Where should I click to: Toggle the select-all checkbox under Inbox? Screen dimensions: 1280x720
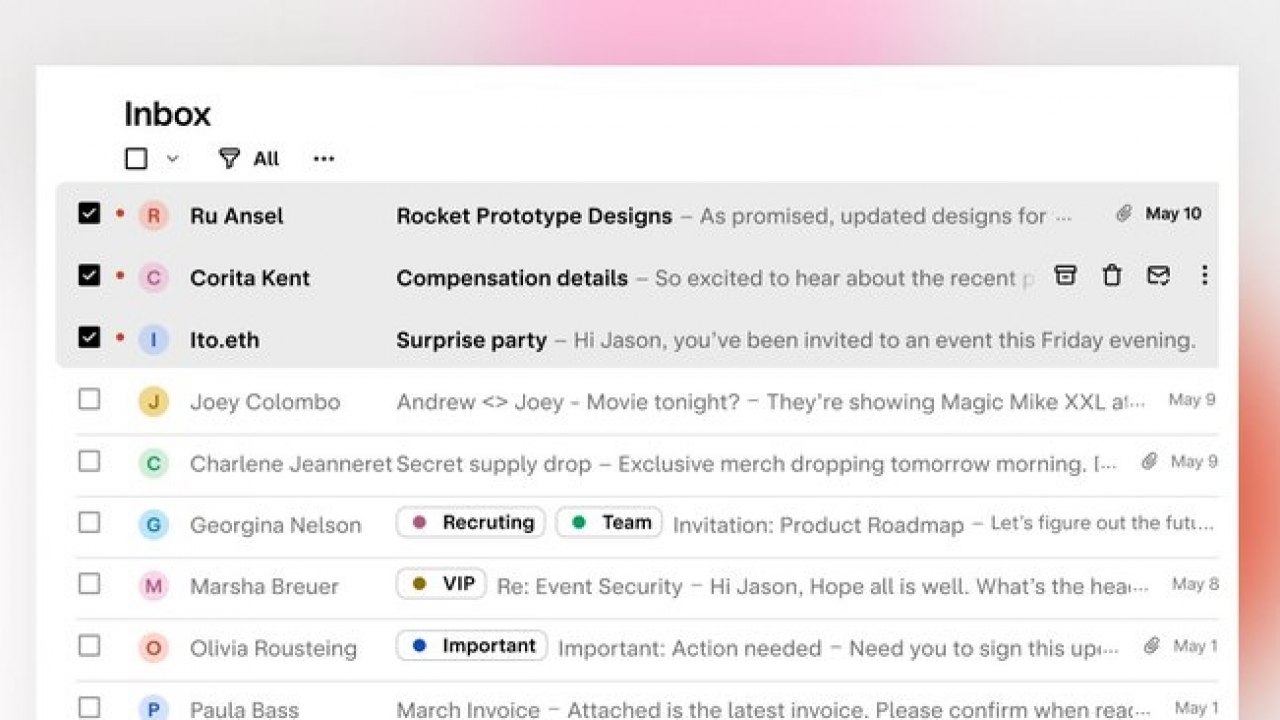tap(136, 158)
